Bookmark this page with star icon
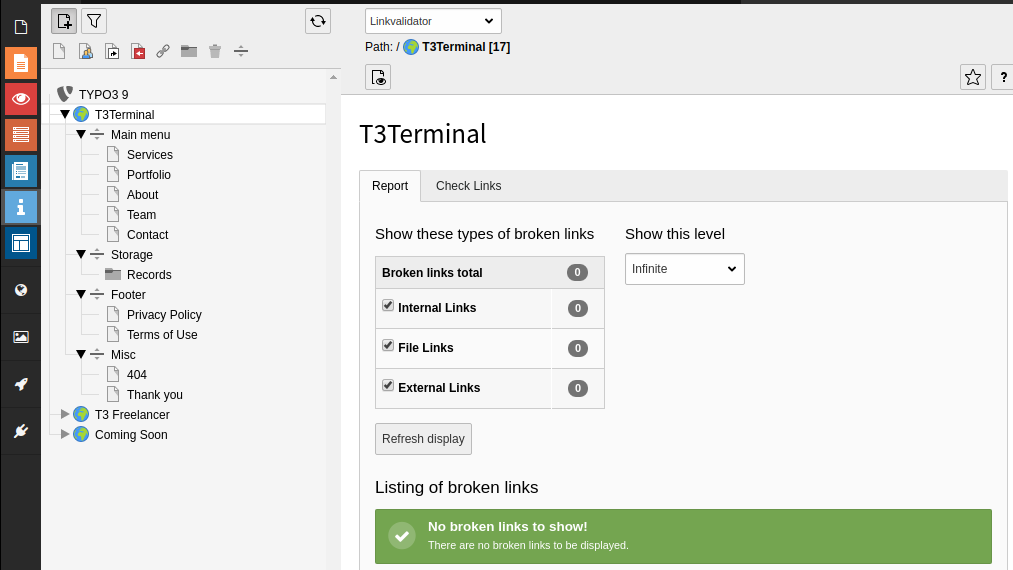Screen dimensions: 1013x570 (x=972, y=78)
